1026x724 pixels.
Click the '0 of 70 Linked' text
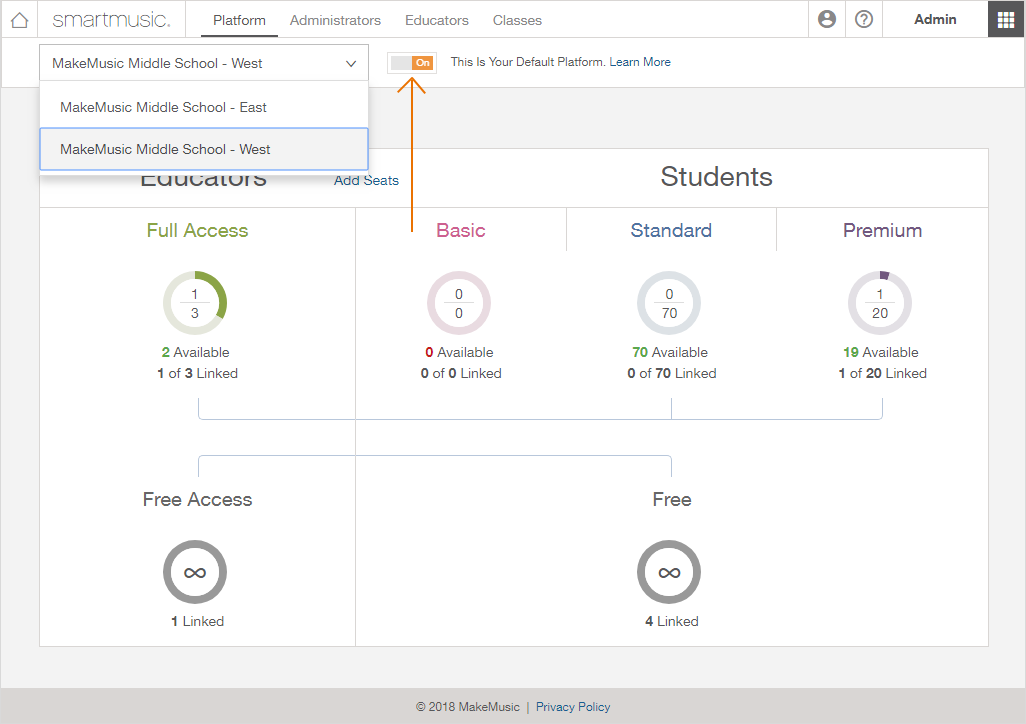coord(672,373)
